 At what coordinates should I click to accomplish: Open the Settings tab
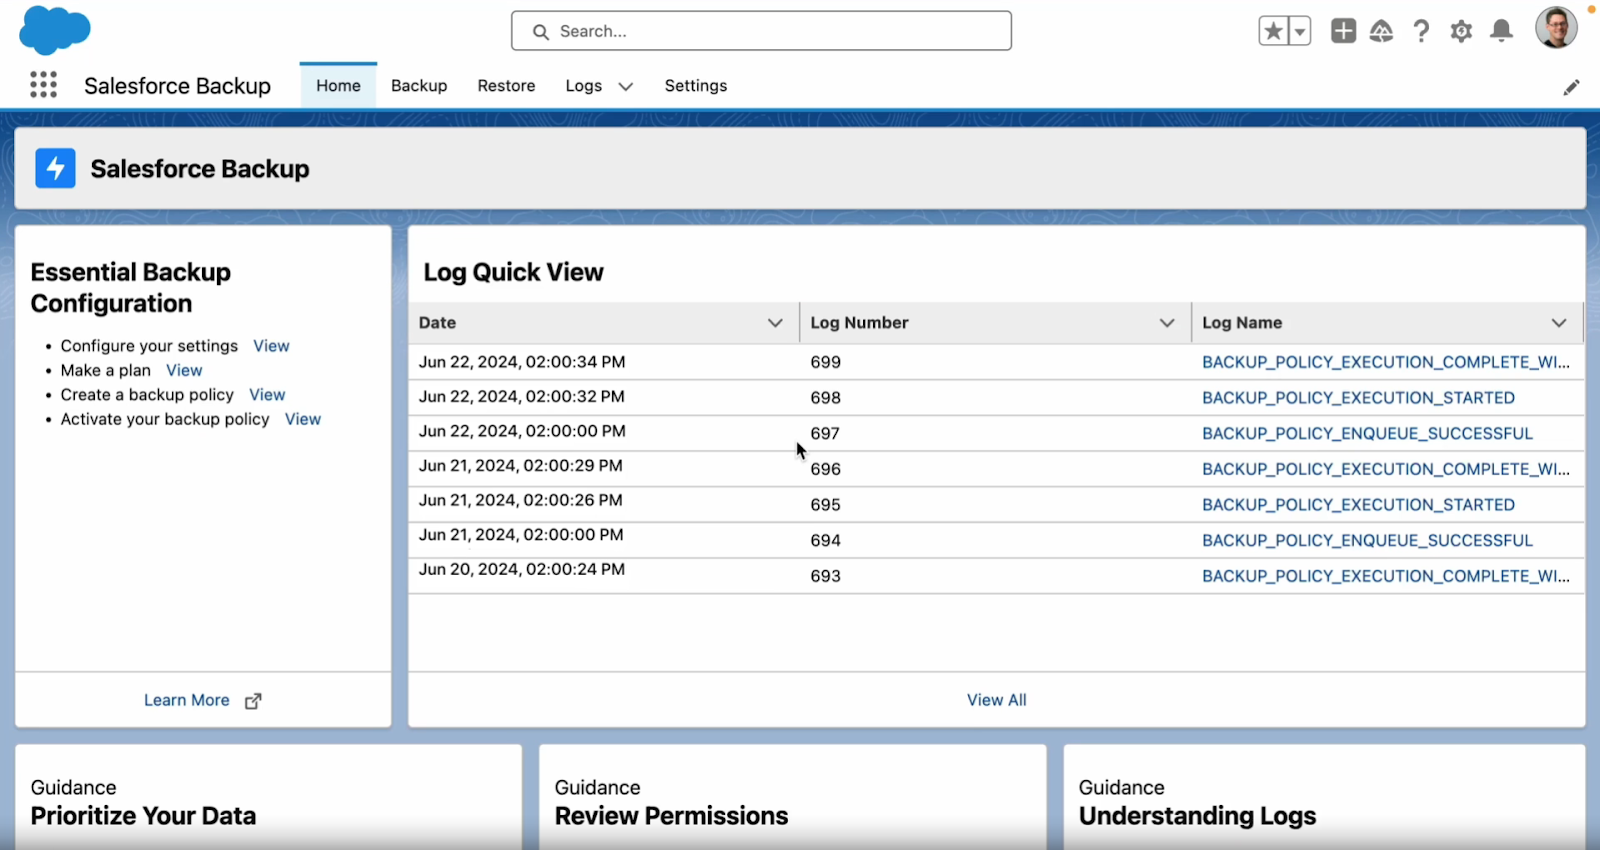pyautogui.click(x=696, y=86)
